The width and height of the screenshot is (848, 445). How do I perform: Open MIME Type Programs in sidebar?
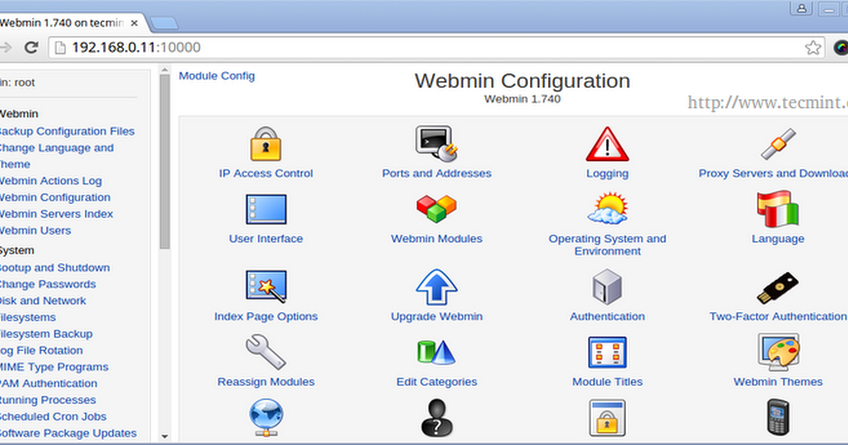pyautogui.click(x=54, y=367)
